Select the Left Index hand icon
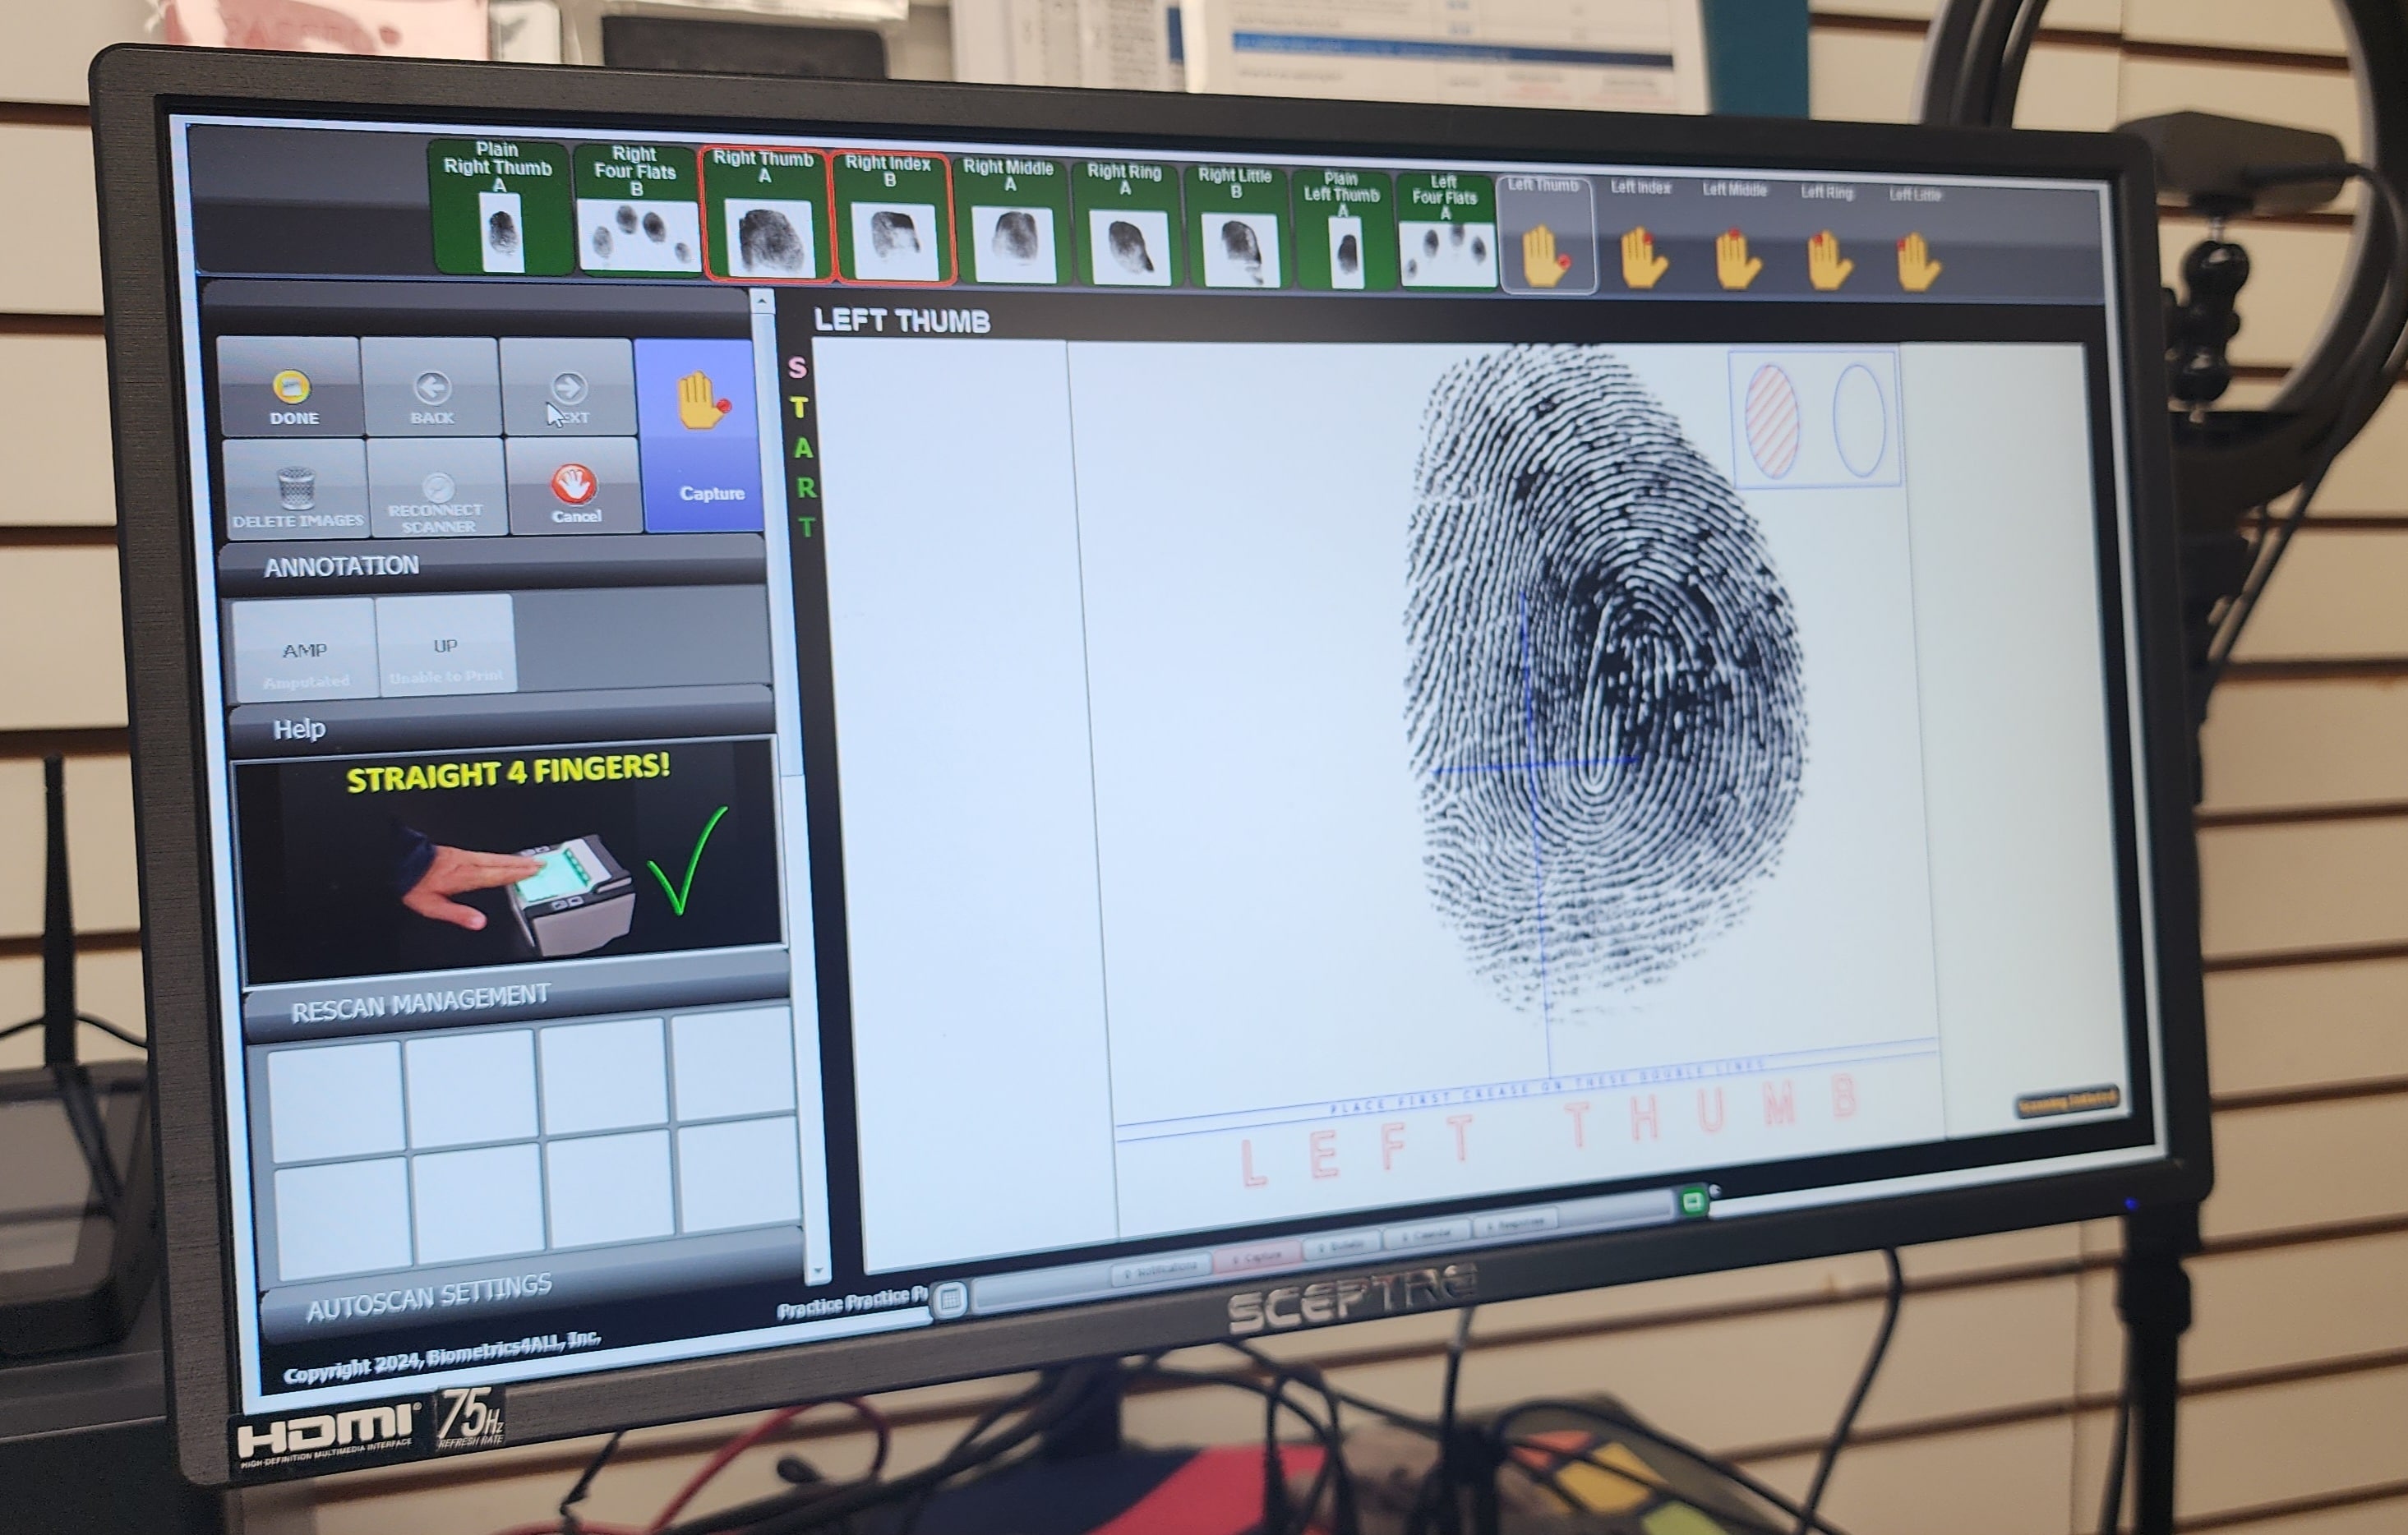This screenshot has width=2408, height=1535. click(1642, 258)
